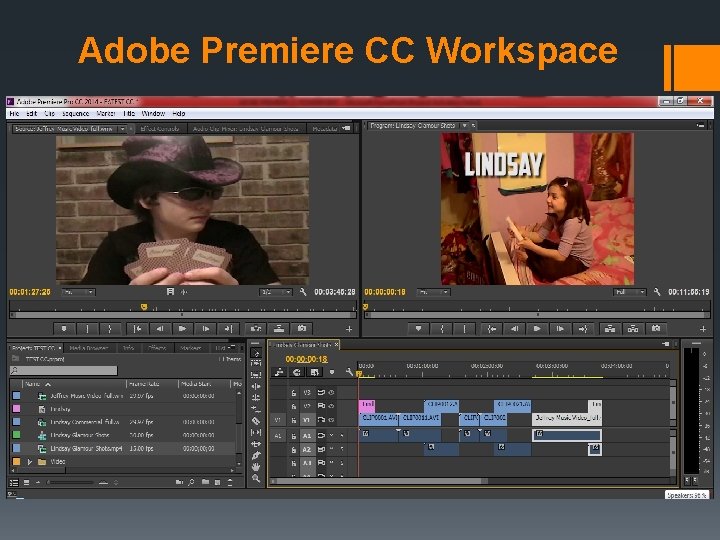Screen dimensions: 720x540
Task: Open Source monitor settings wrench
Action: 303,292
